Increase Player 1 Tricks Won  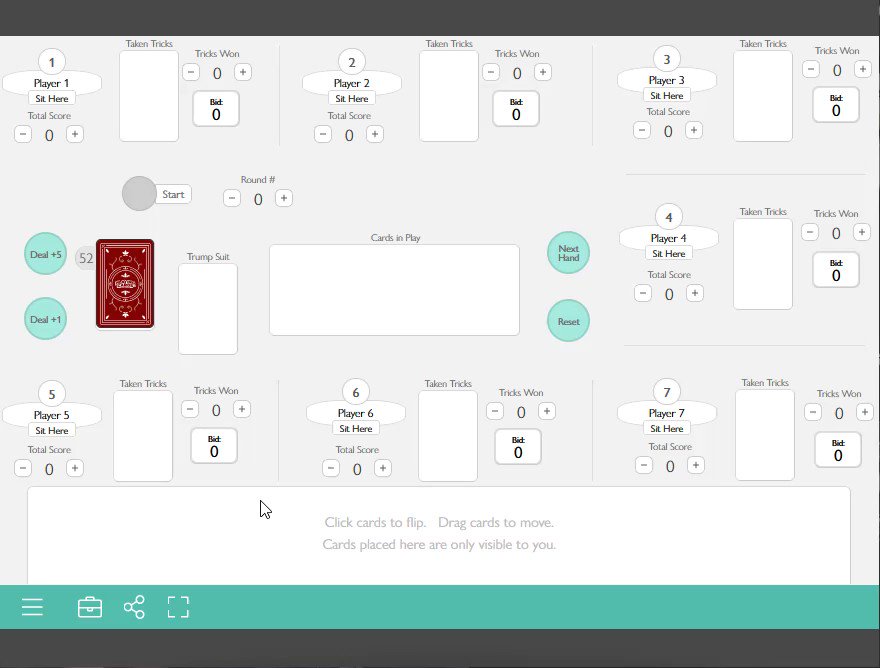click(243, 72)
